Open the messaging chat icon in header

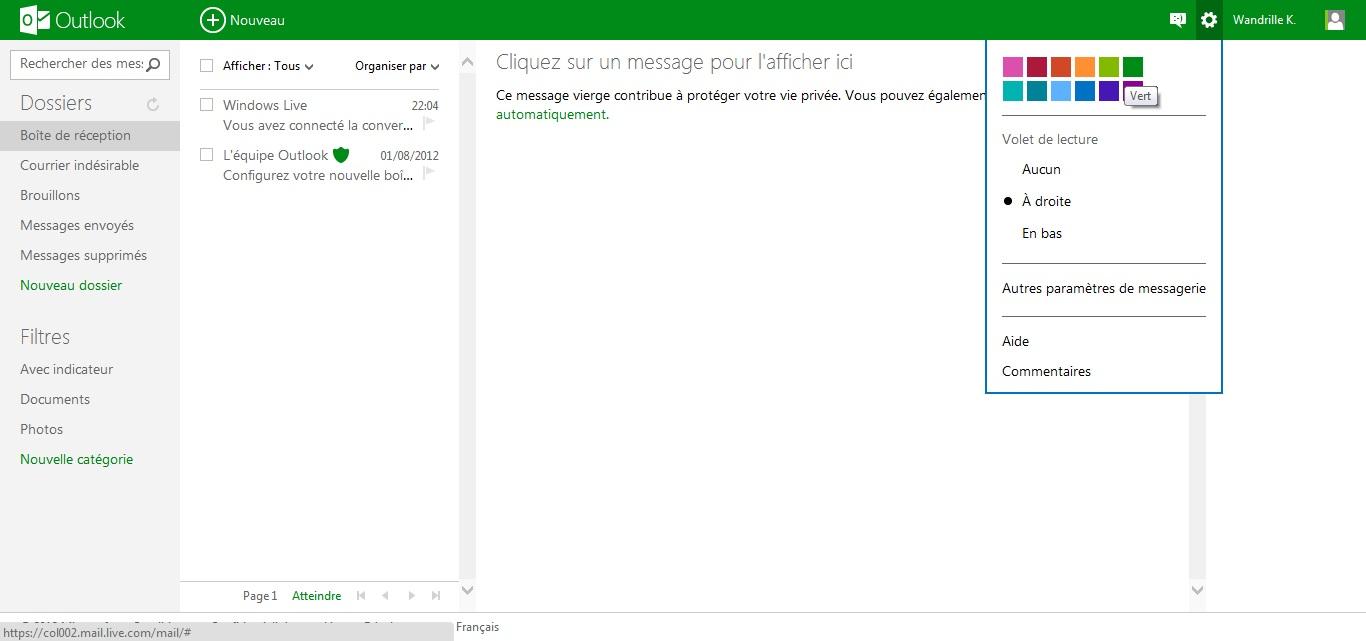[1178, 20]
